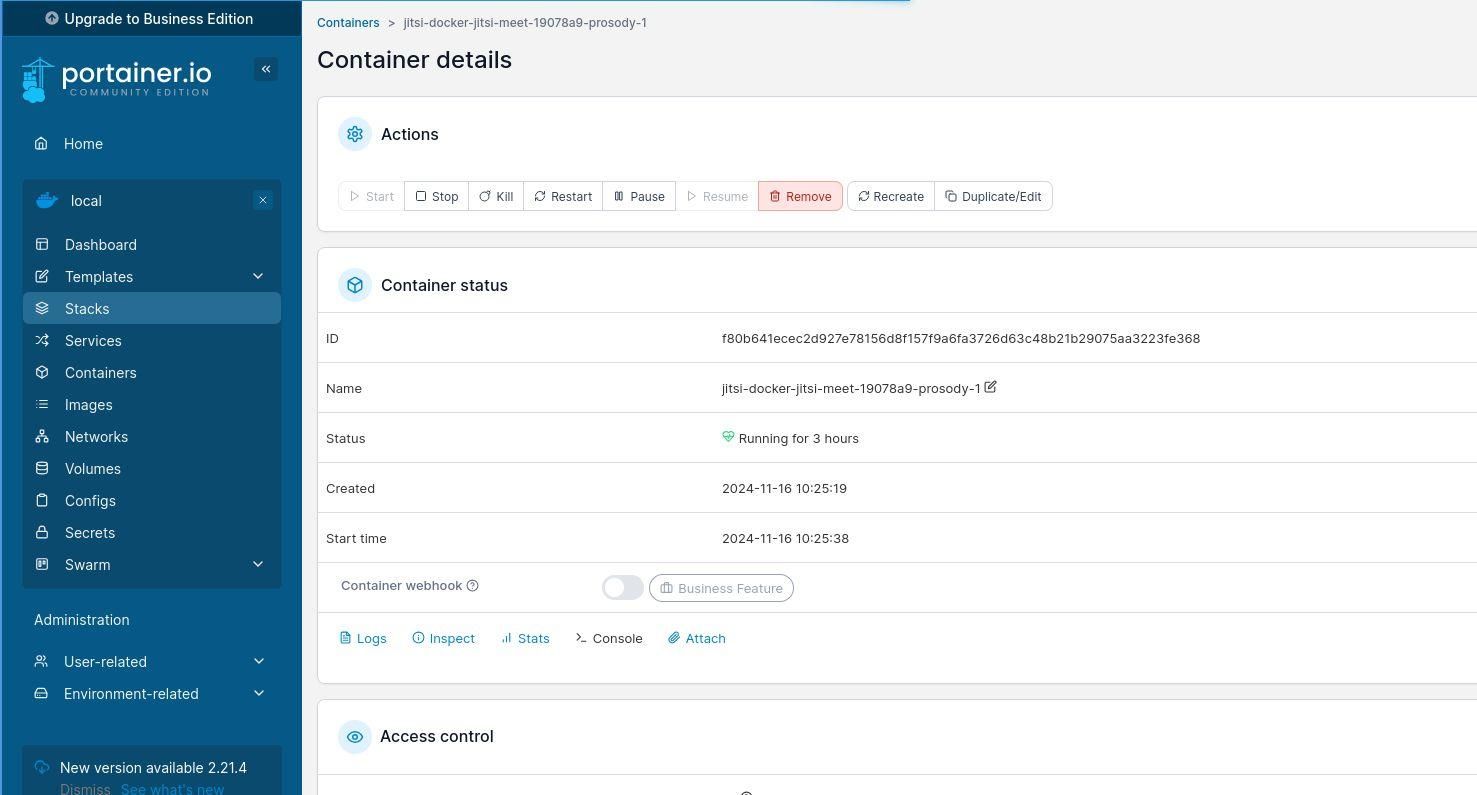
Task: Select Images in the sidebar
Action: point(88,405)
